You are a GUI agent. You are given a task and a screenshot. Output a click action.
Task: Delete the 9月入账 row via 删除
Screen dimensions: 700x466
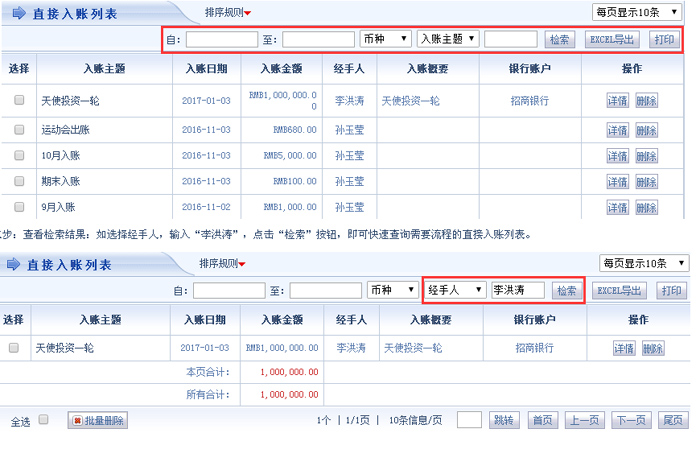[x=646, y=207]
